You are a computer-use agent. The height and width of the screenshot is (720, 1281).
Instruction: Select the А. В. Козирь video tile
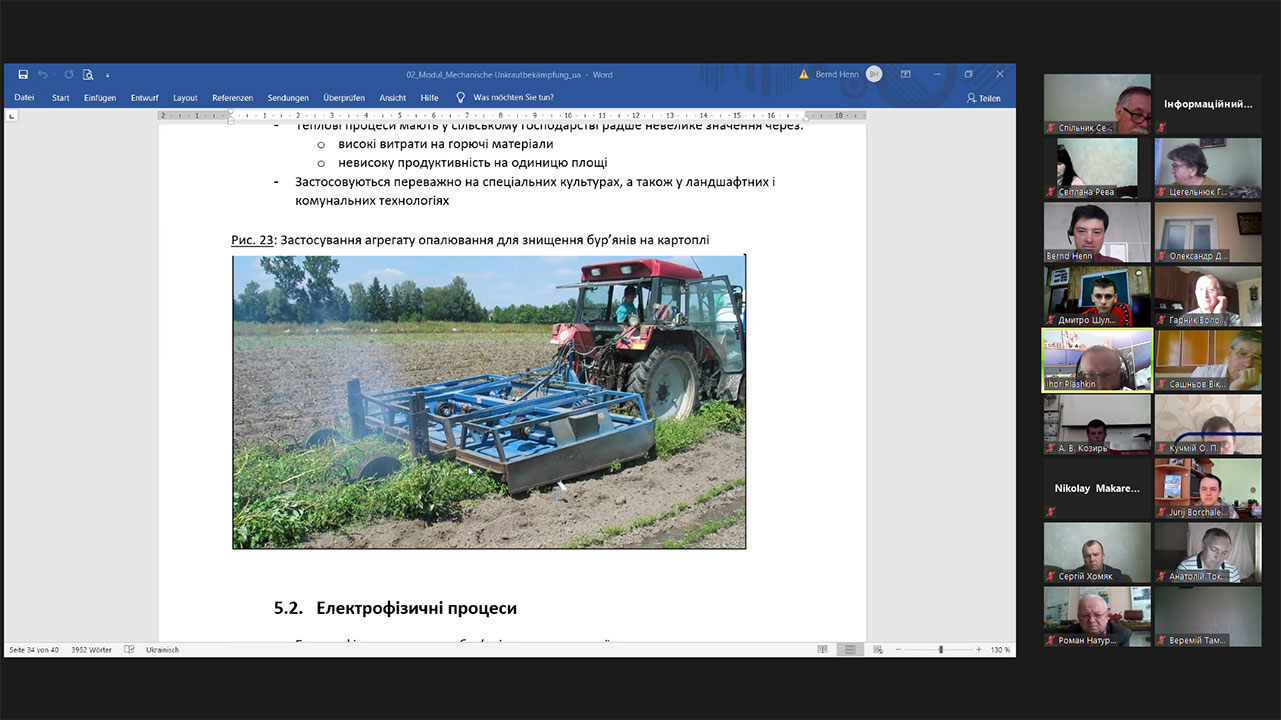click(x=1097, y=424)
